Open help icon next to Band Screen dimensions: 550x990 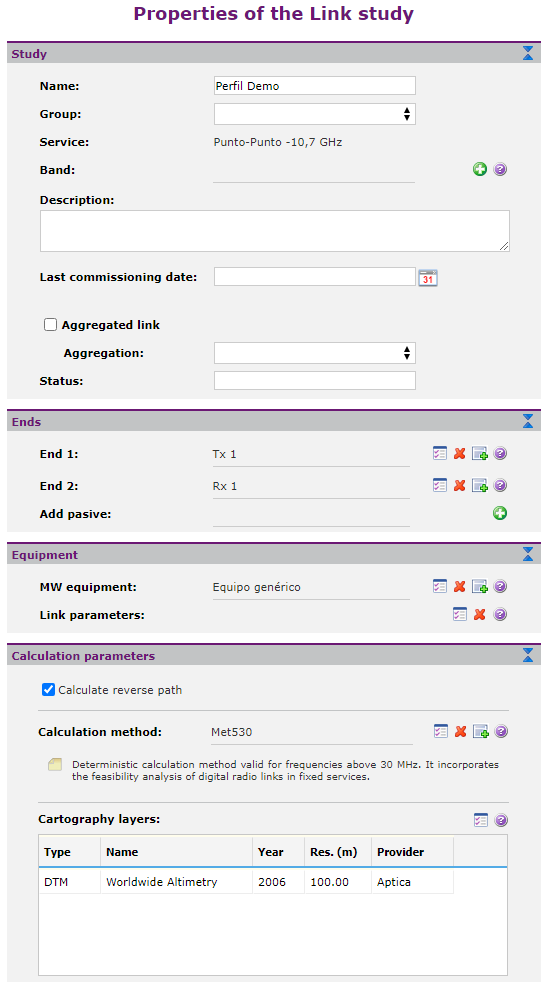(x=500, y=169)
